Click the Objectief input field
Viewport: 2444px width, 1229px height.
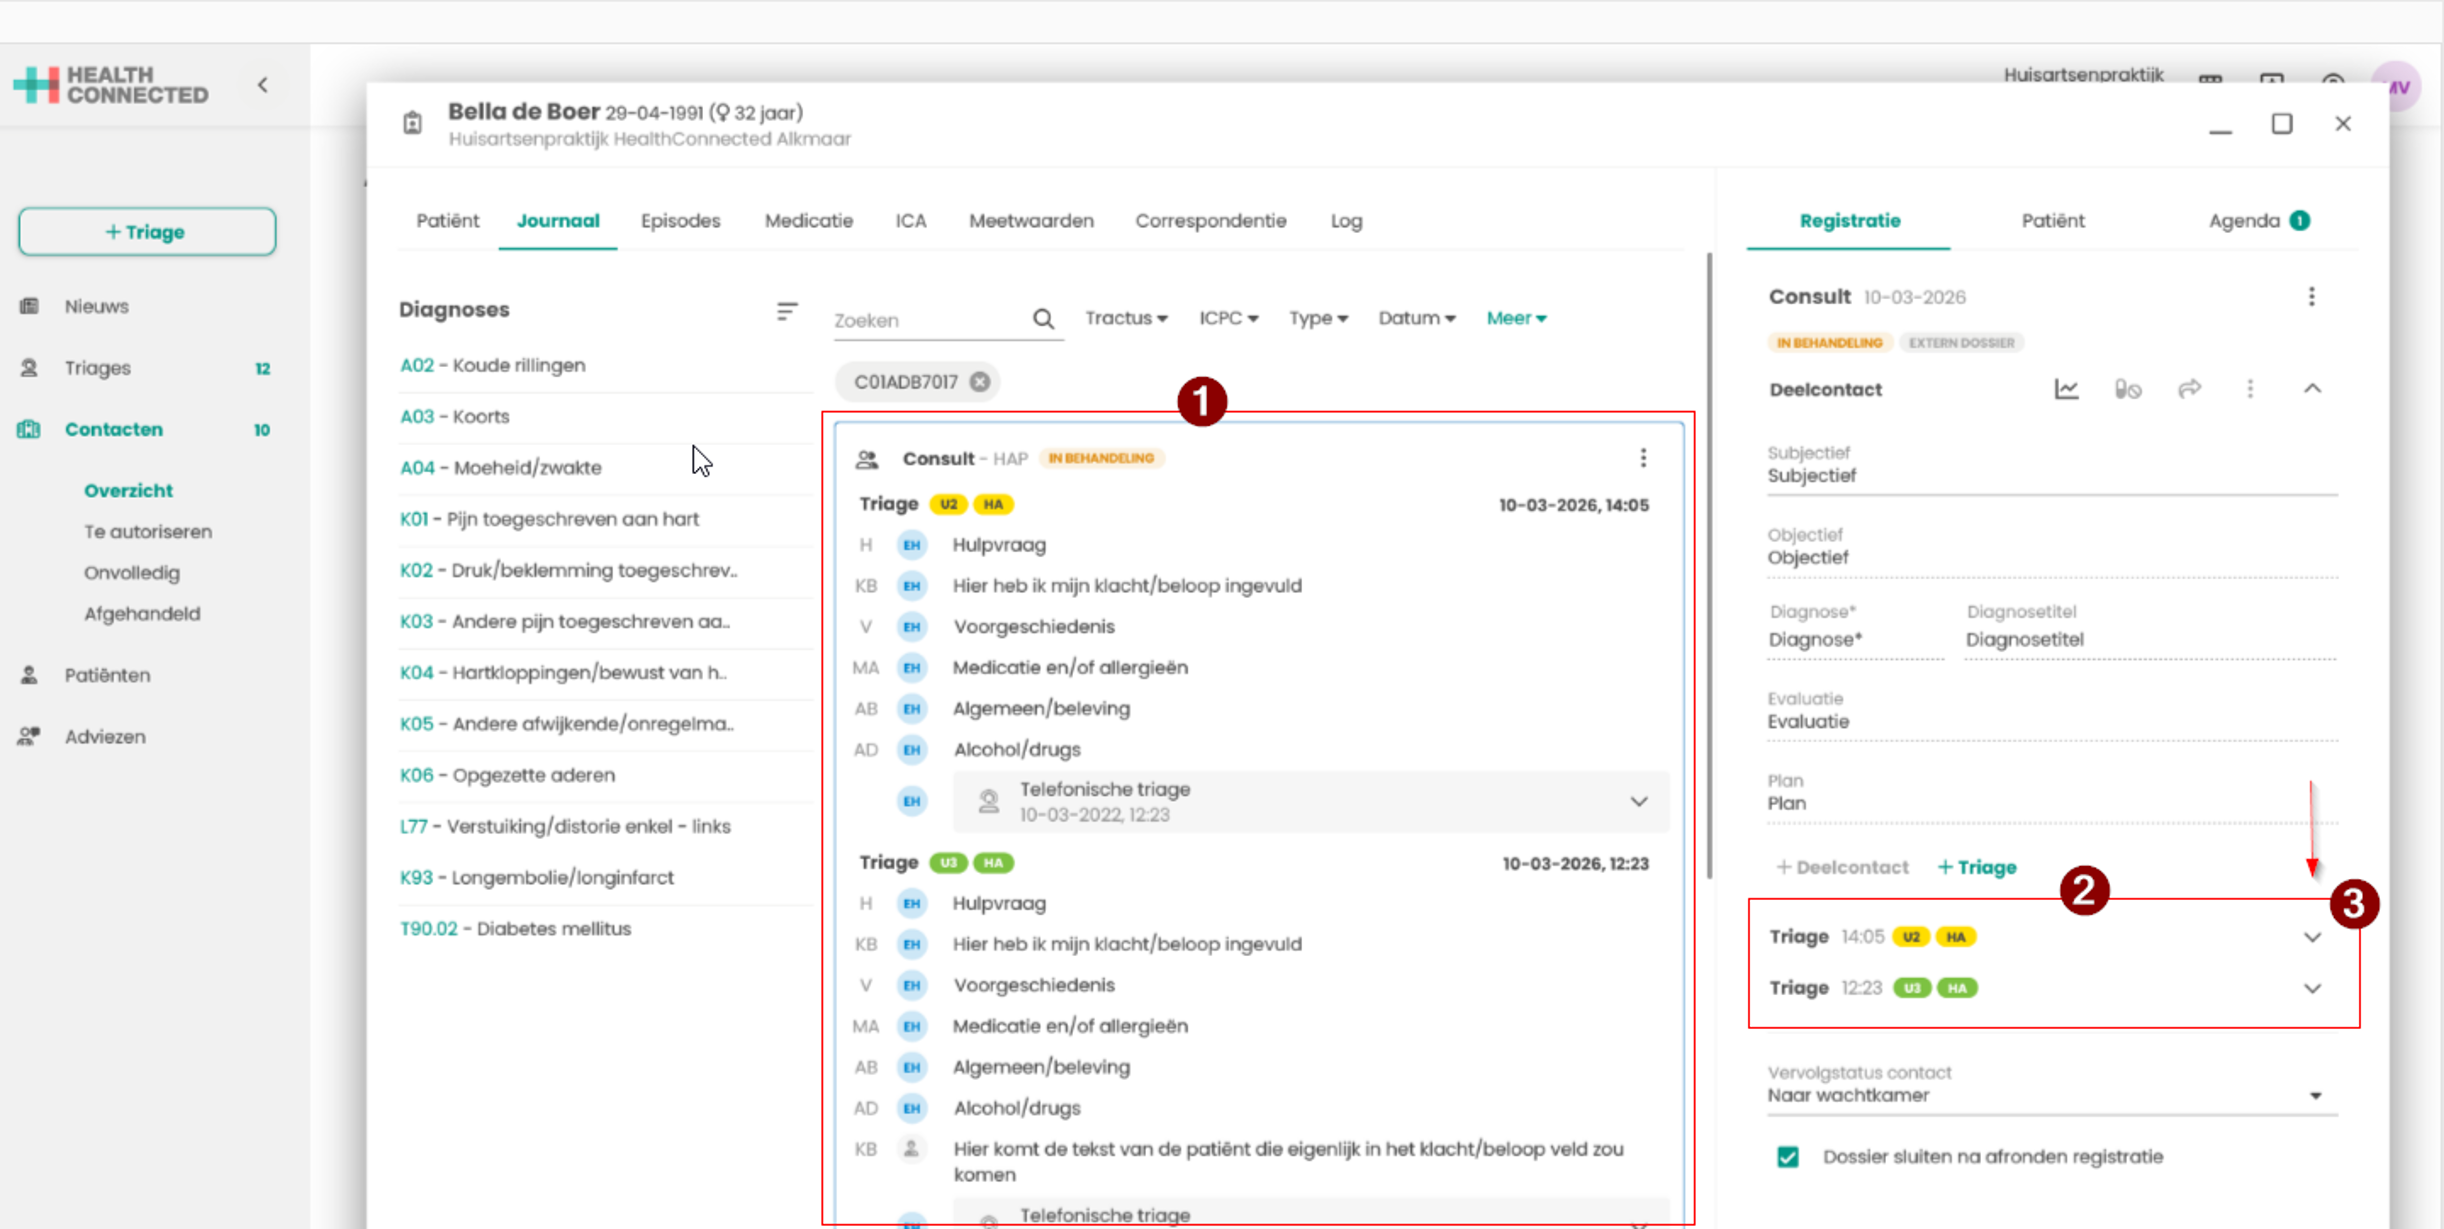pyautogui.click(x=2051, y=550)
